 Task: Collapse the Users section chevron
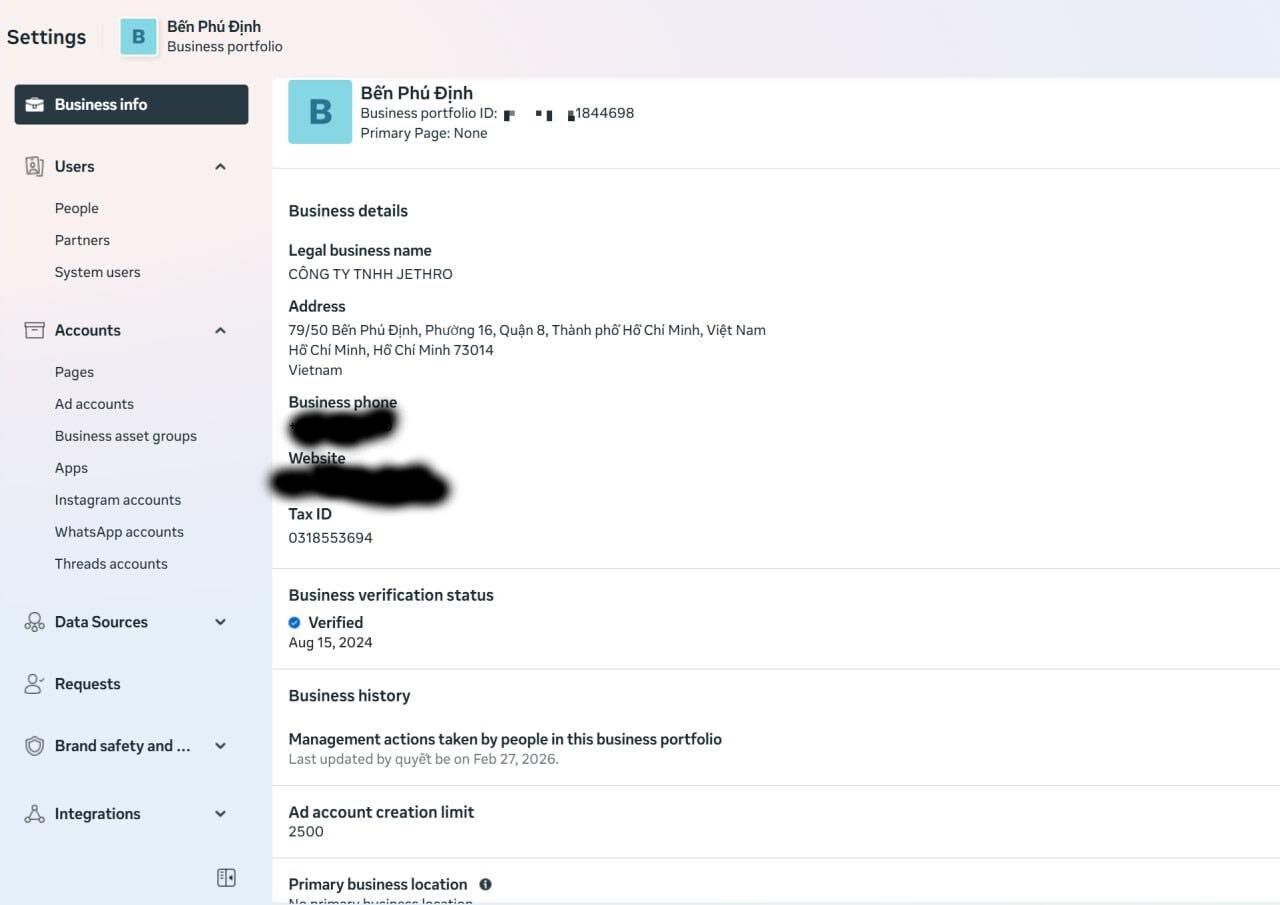click(x=221, y=167)
